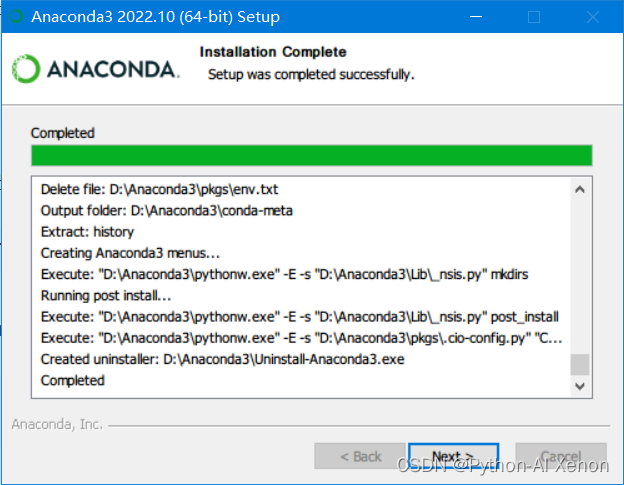
Task: Select the last 'Completed' log line
Action: coord(72,380)
